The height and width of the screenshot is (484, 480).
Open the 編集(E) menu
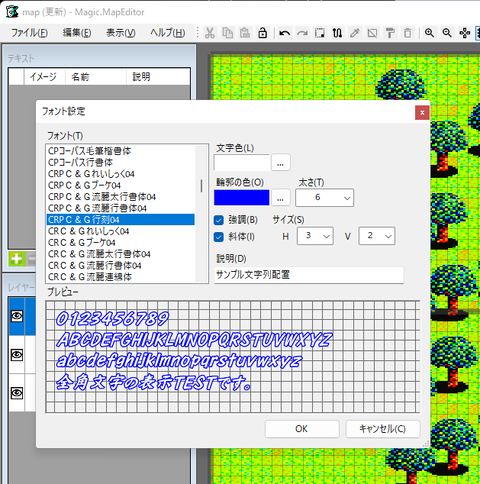point(77,33)
